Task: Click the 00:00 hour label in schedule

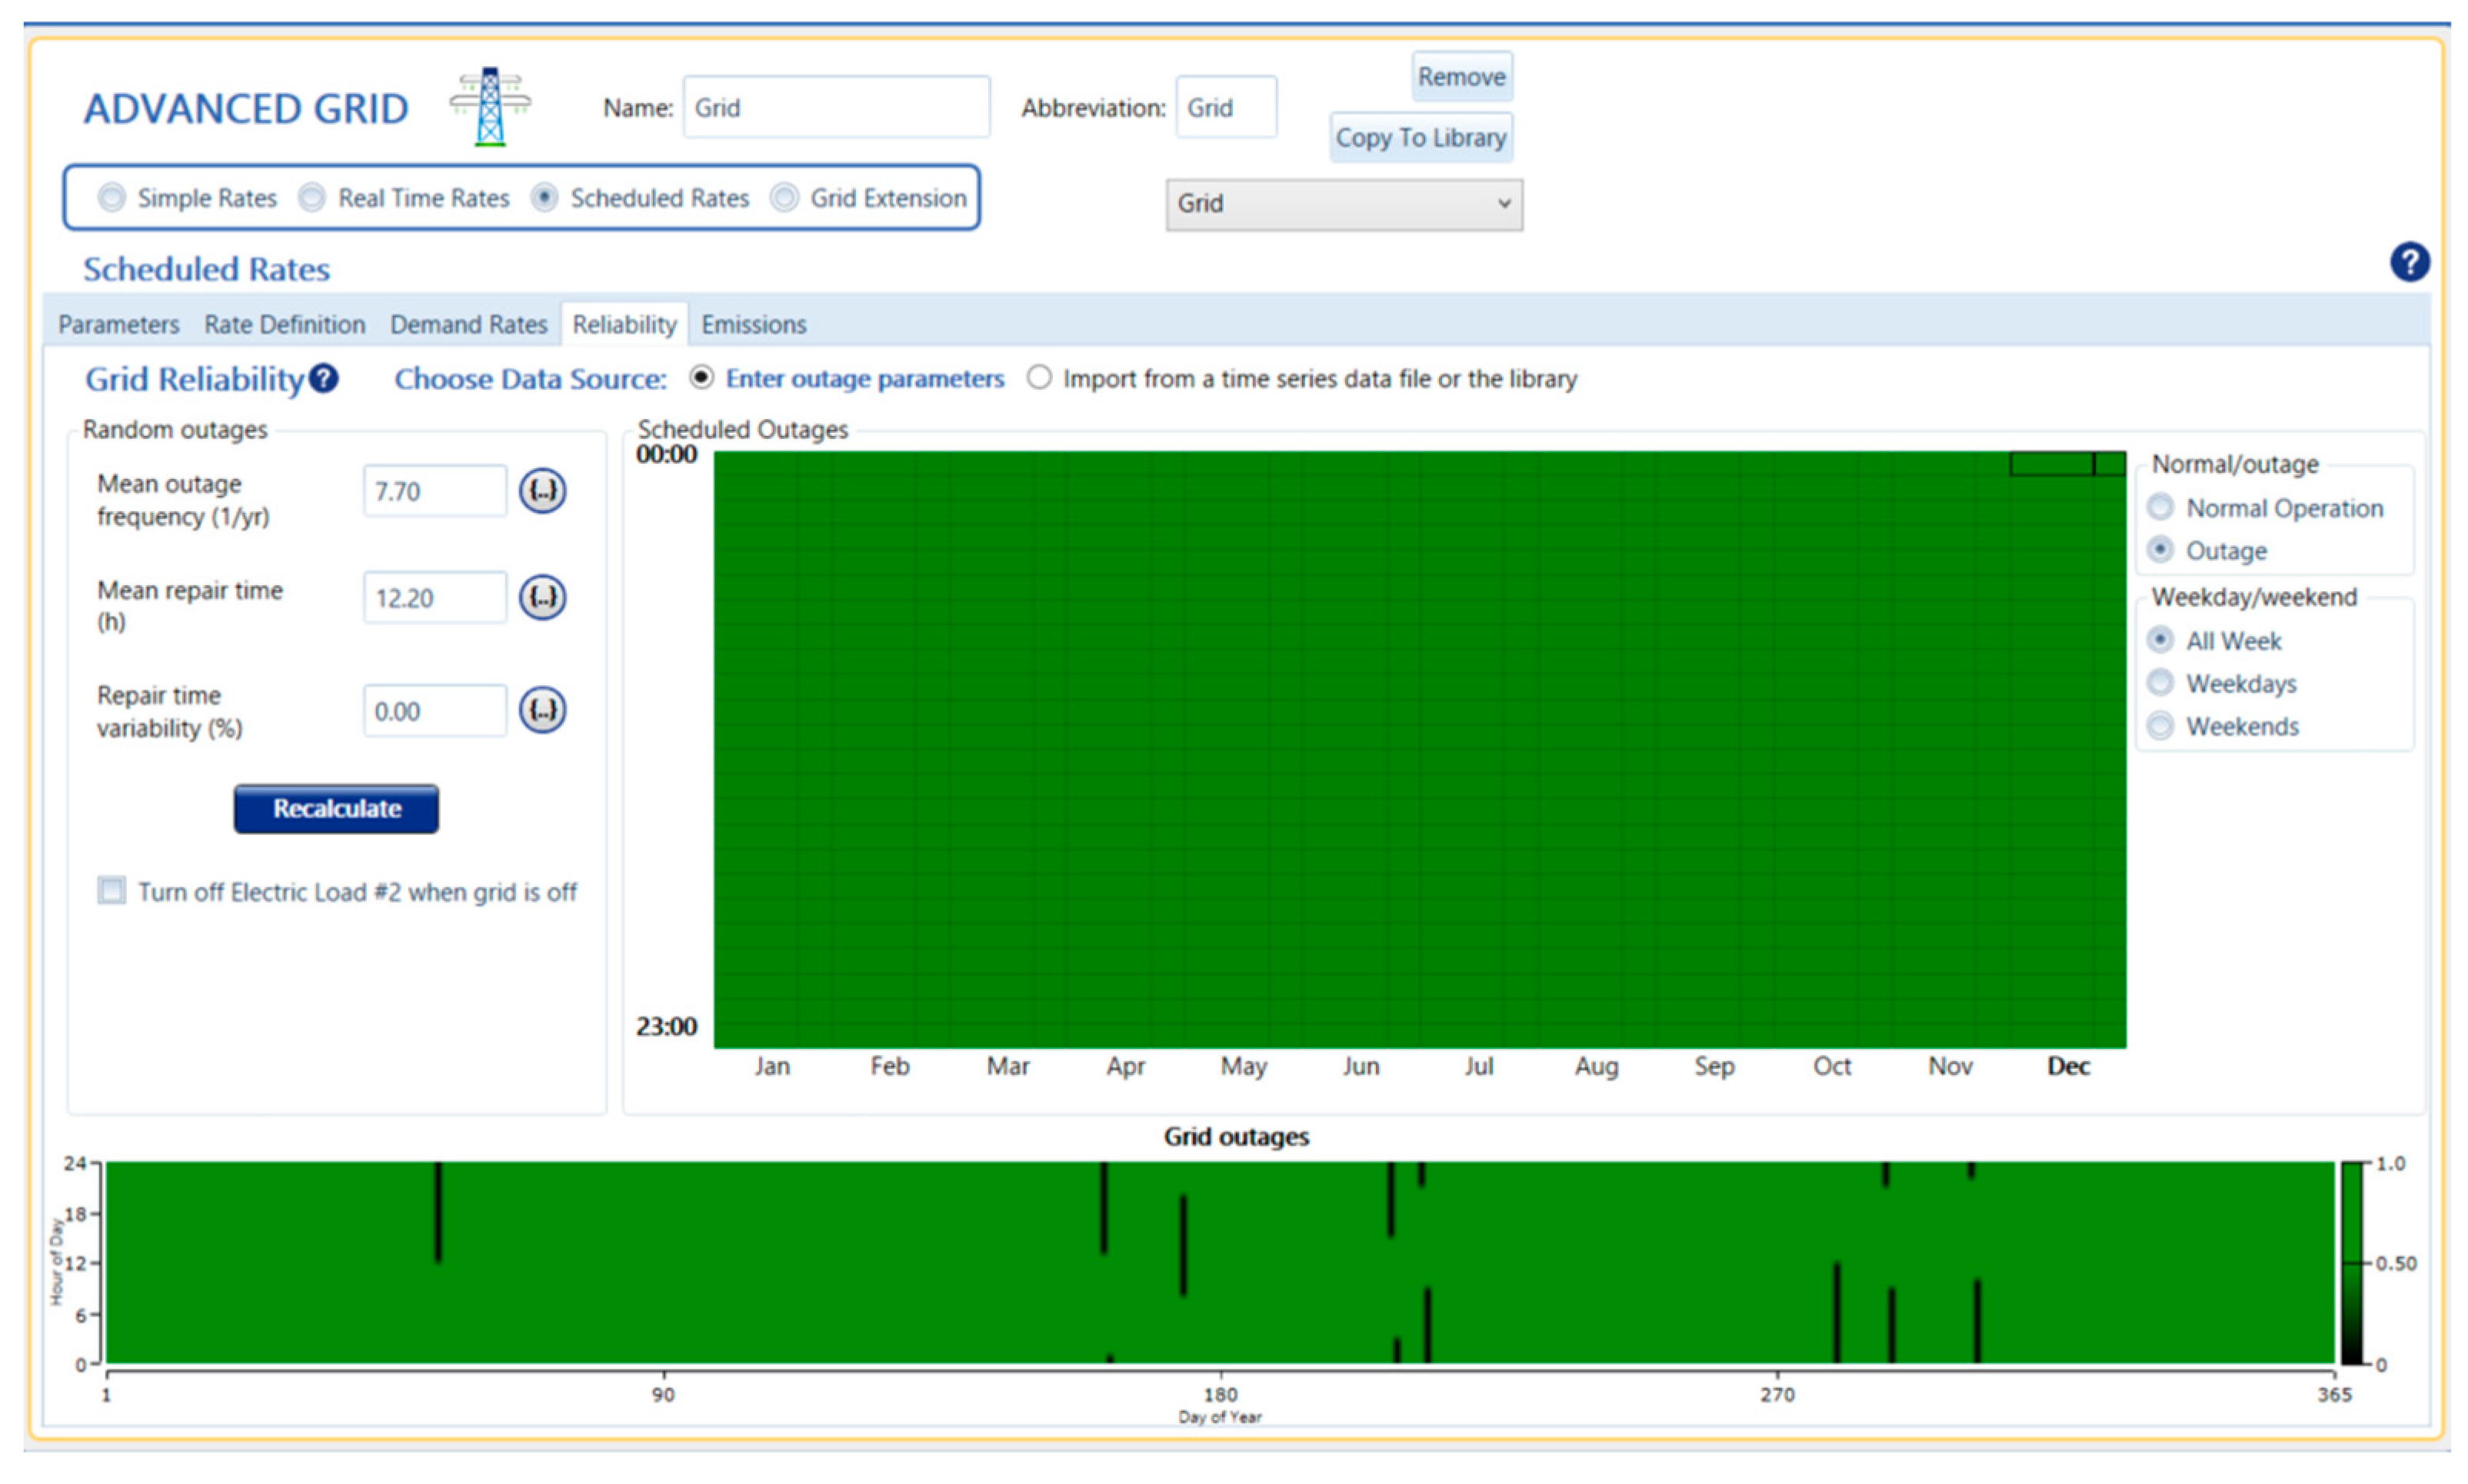Action: coord(666,455)
